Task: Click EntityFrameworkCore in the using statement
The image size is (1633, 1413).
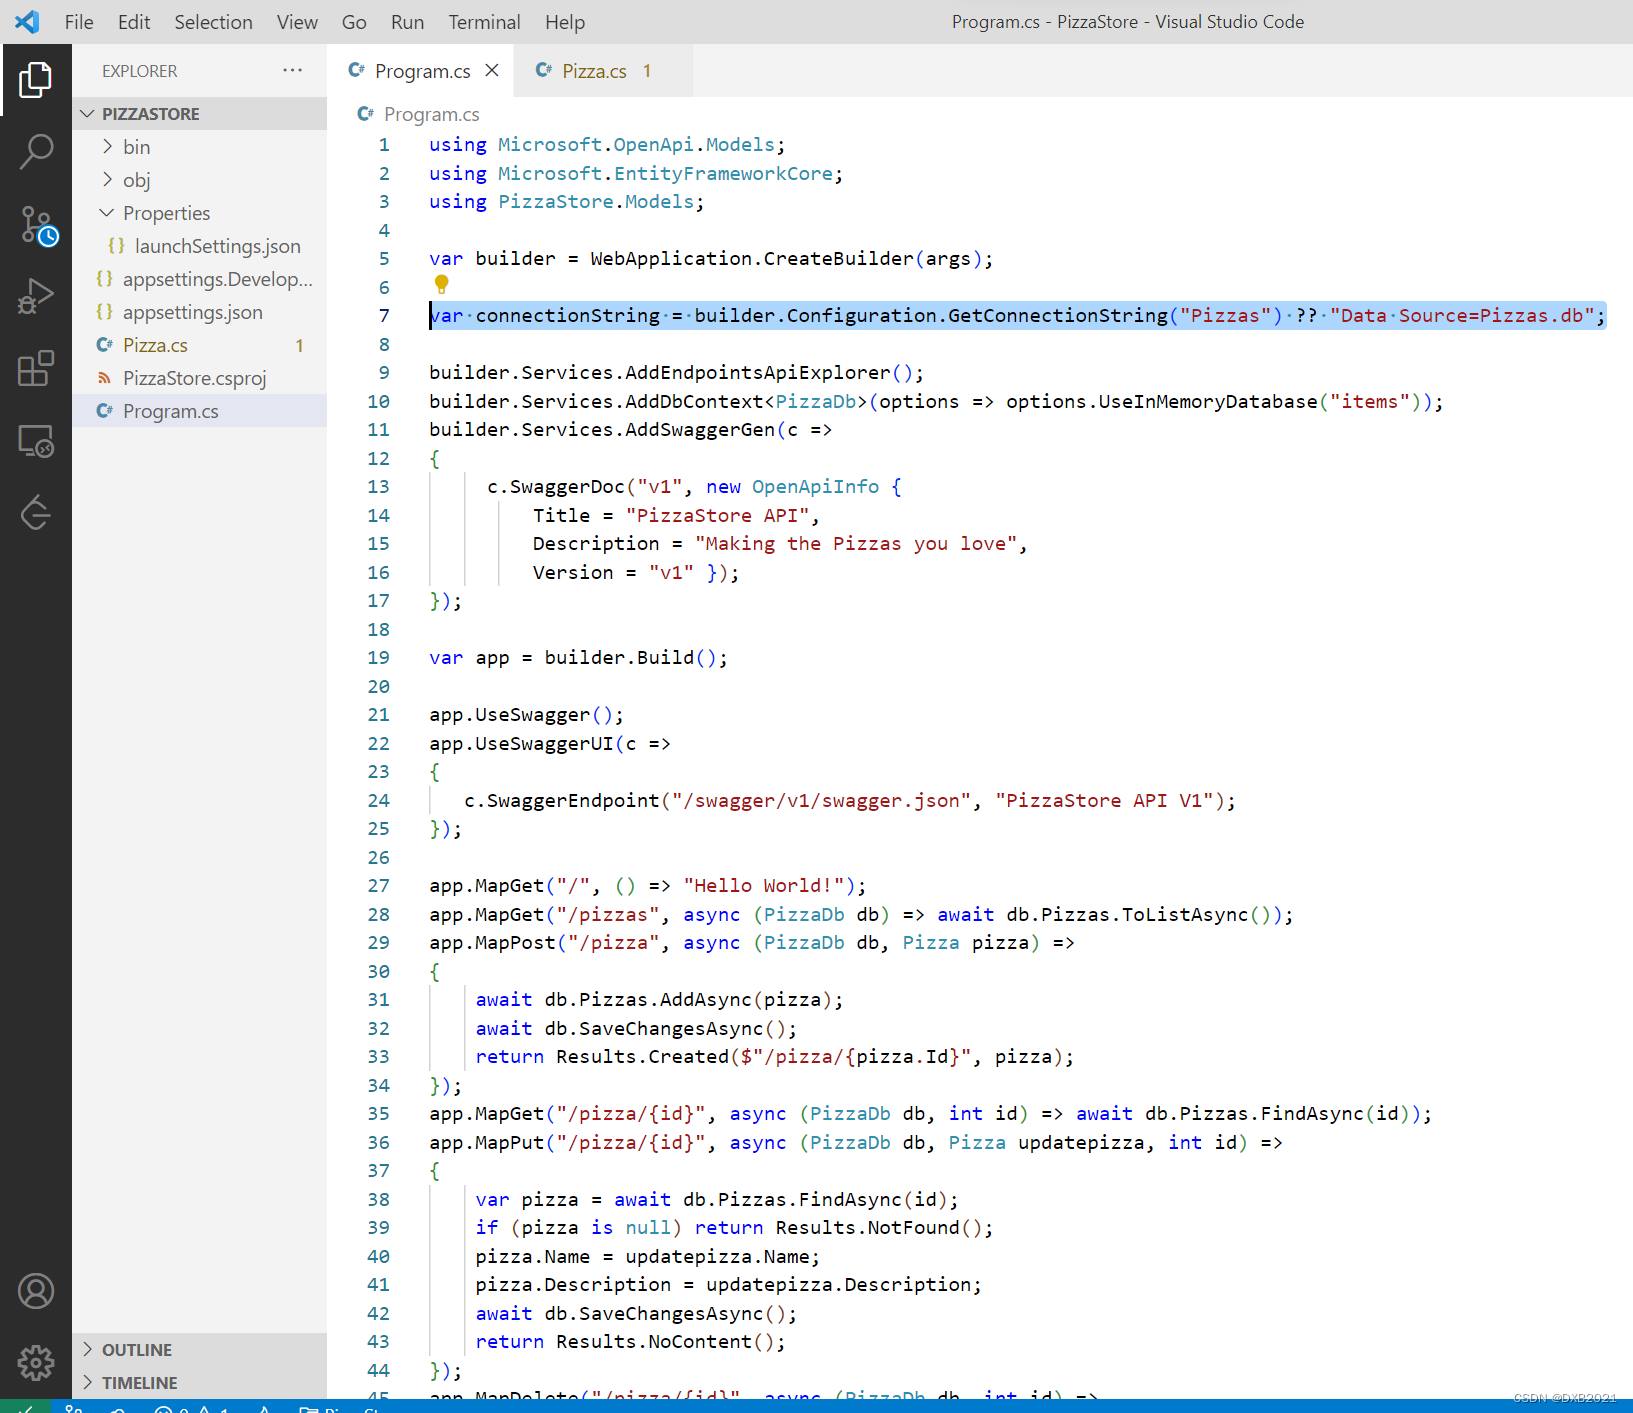Action: (x=723, y=173)
